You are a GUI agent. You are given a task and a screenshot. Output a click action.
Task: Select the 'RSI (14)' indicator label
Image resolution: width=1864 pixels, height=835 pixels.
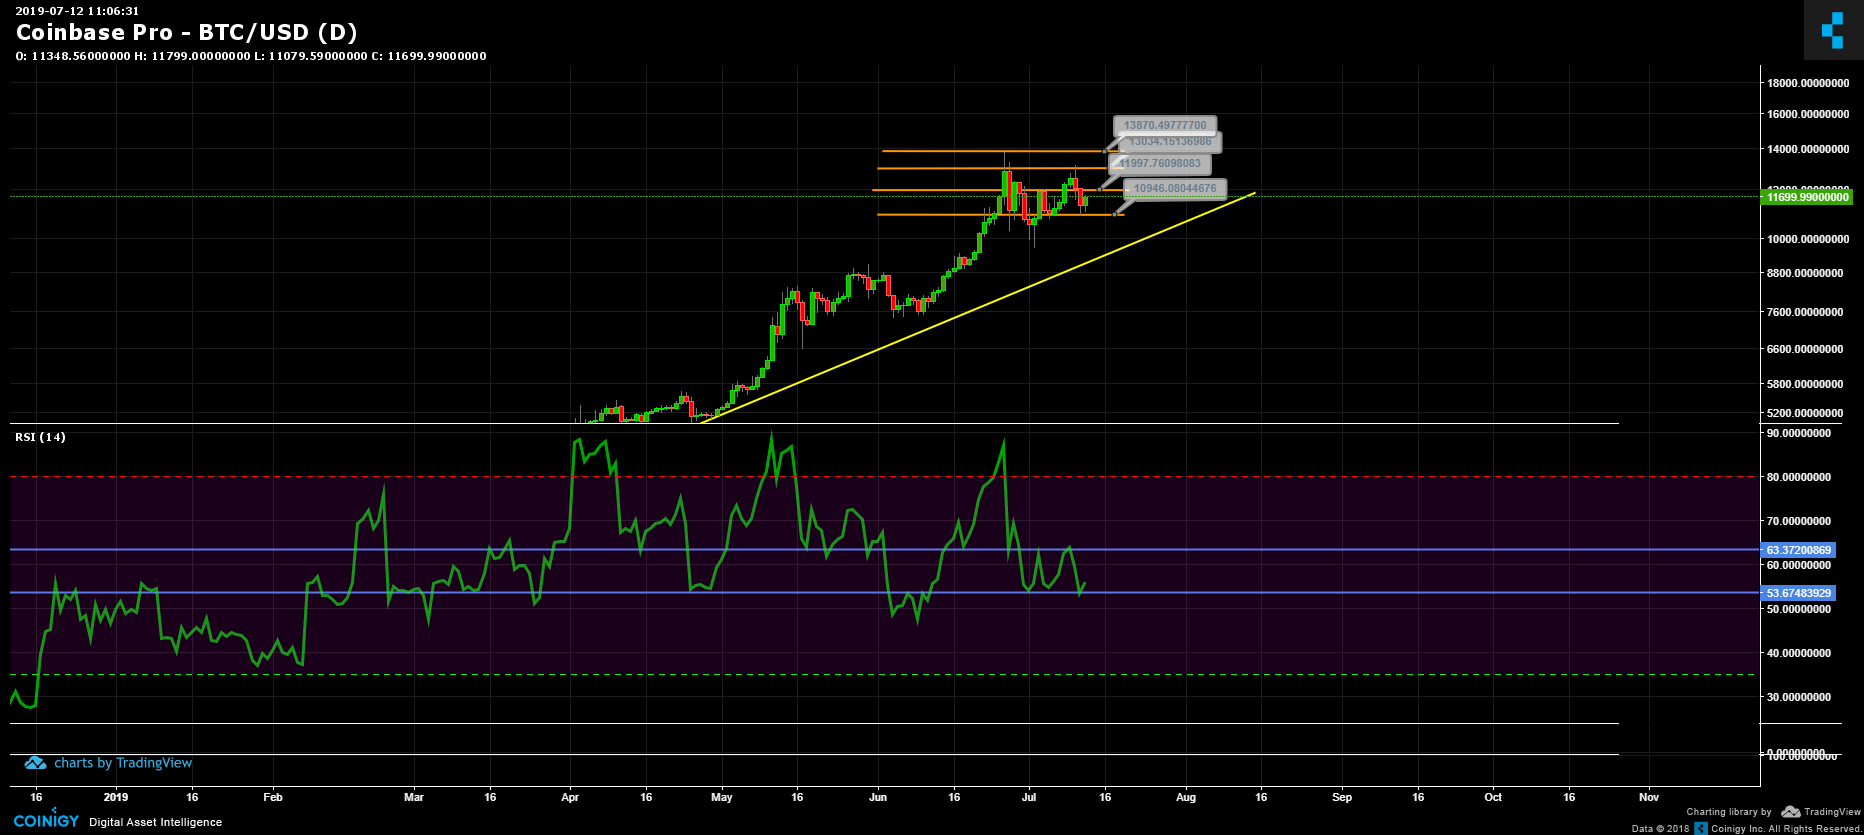pyautogui.click(x=40, y=437)
